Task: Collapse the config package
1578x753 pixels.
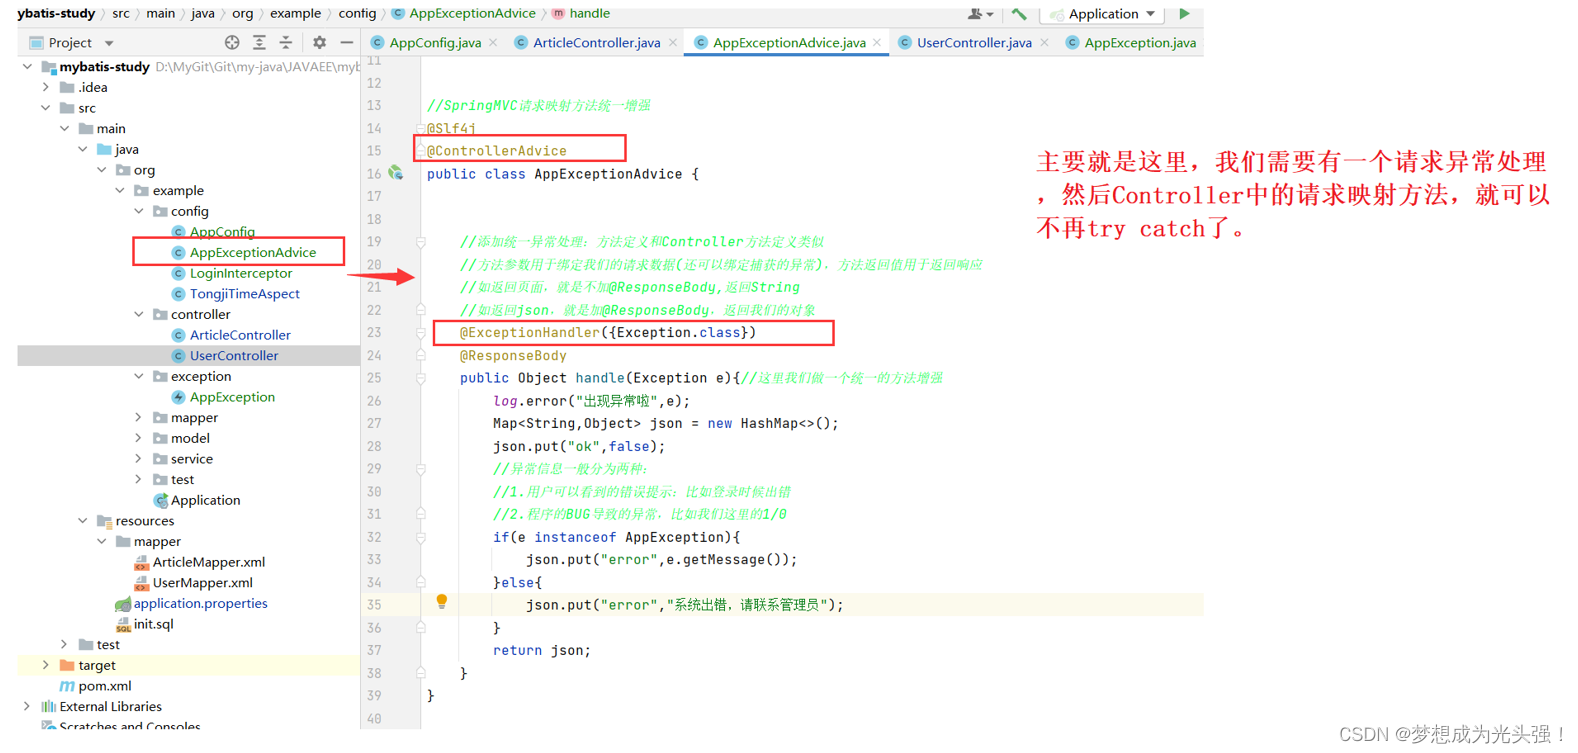Action: click(139, 211)
